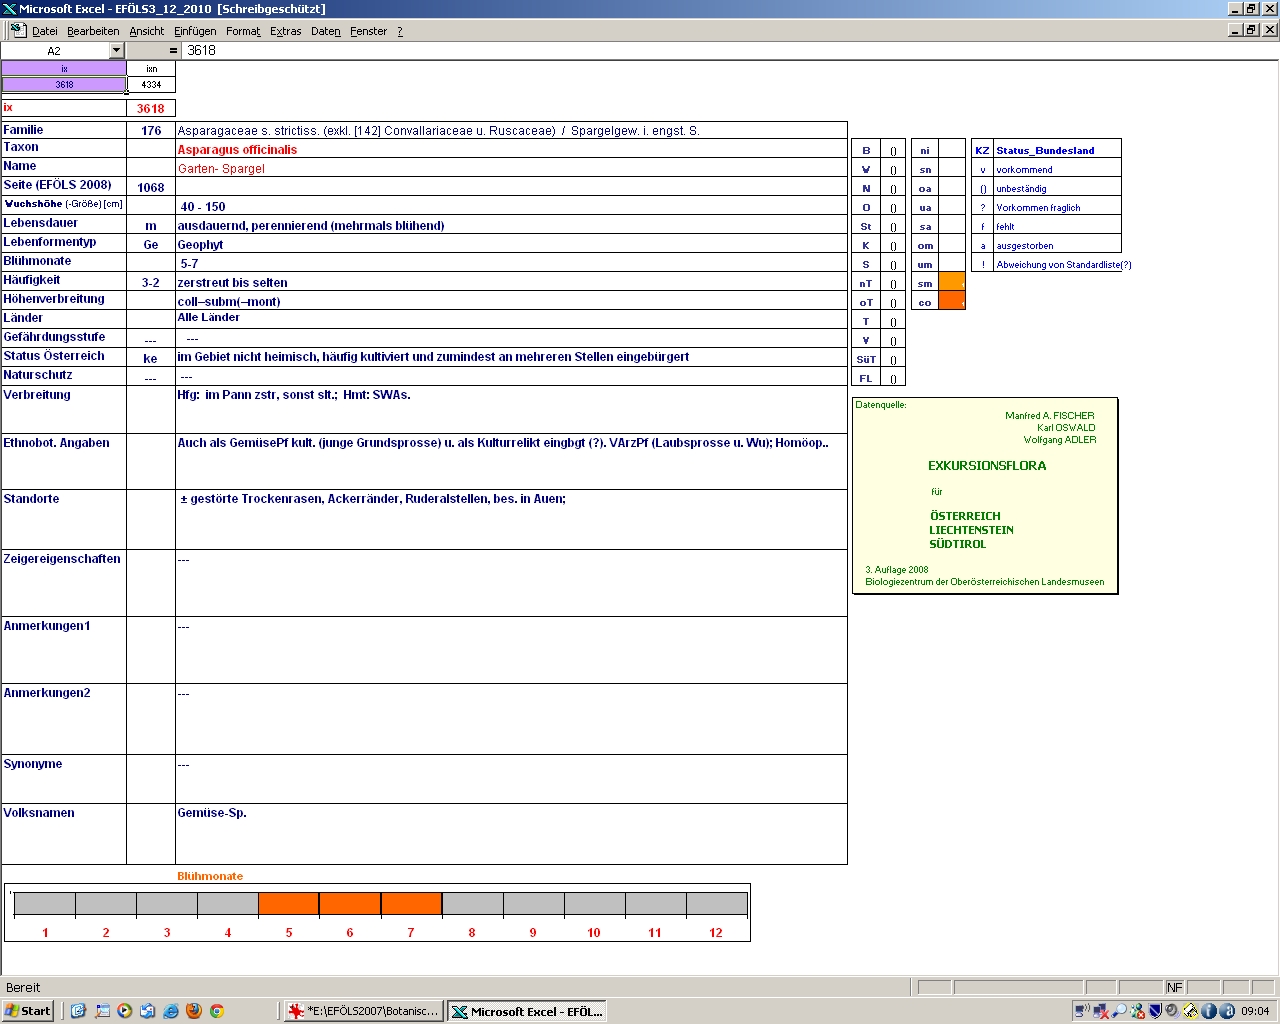Screen dimensions: 1280x1024
Task: Click the tray clock showing 09:04
Action: (1255, 1011)
